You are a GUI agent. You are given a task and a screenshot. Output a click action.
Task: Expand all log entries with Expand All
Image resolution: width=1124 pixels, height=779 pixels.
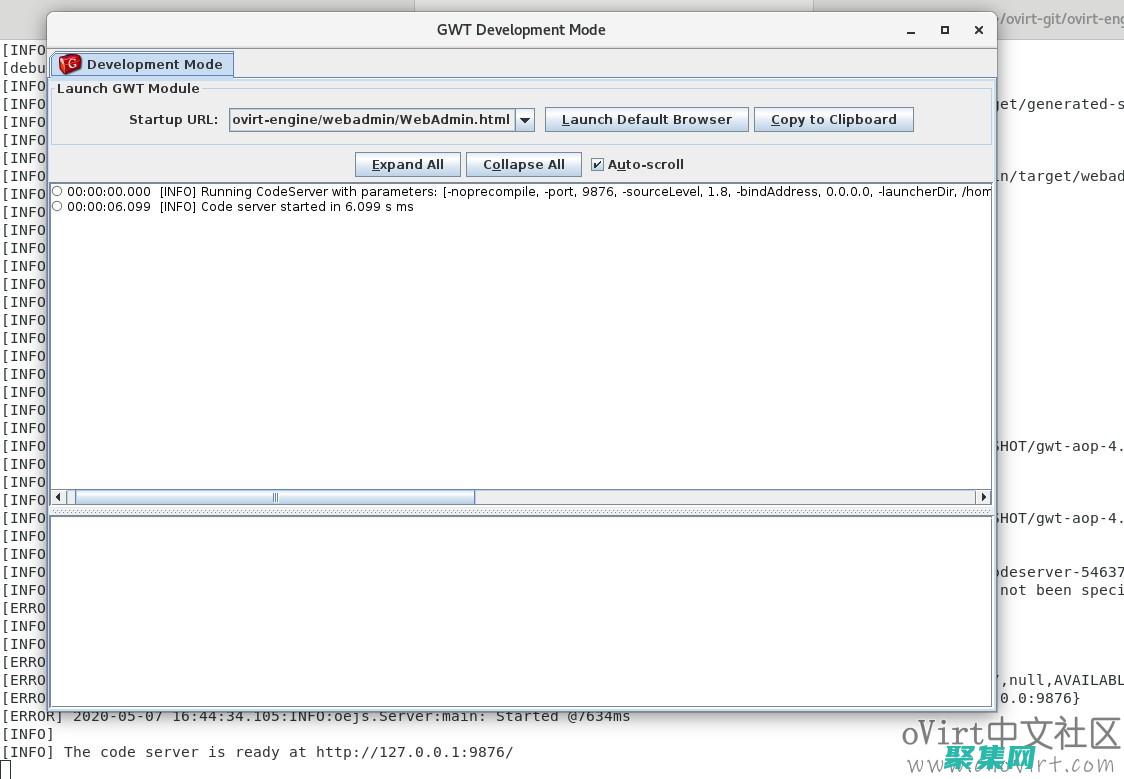(x=407, y=165)
